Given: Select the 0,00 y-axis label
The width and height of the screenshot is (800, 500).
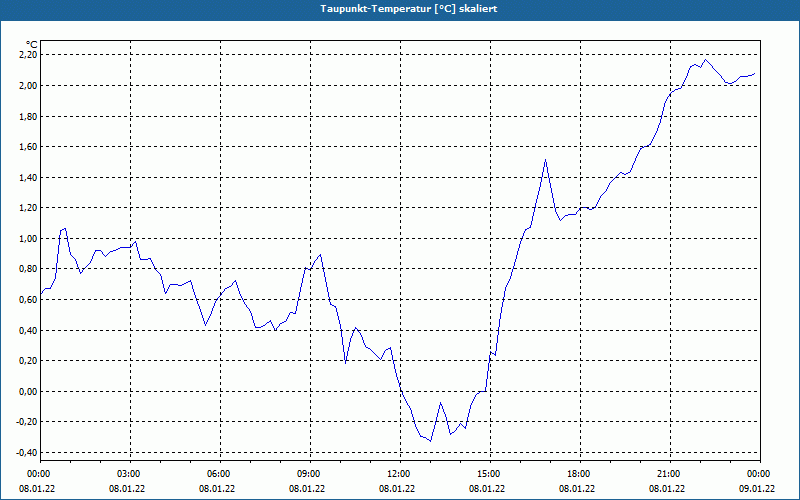Looking at the screenshot, I should point(29,391).
